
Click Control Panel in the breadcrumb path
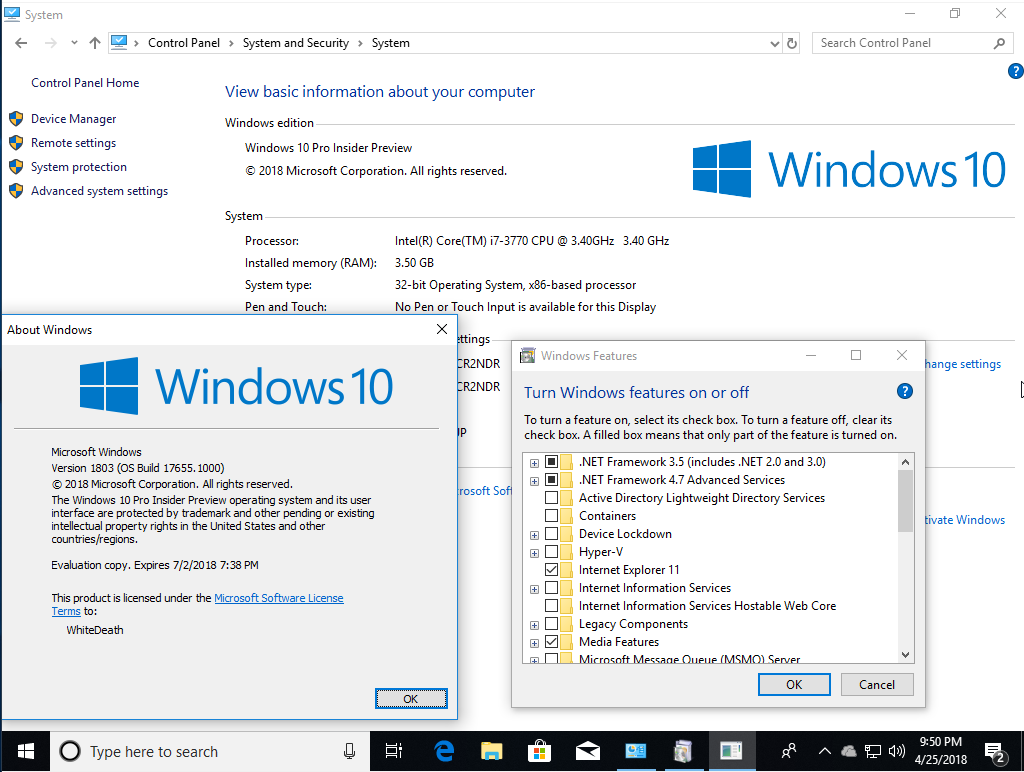click(184, 43)
